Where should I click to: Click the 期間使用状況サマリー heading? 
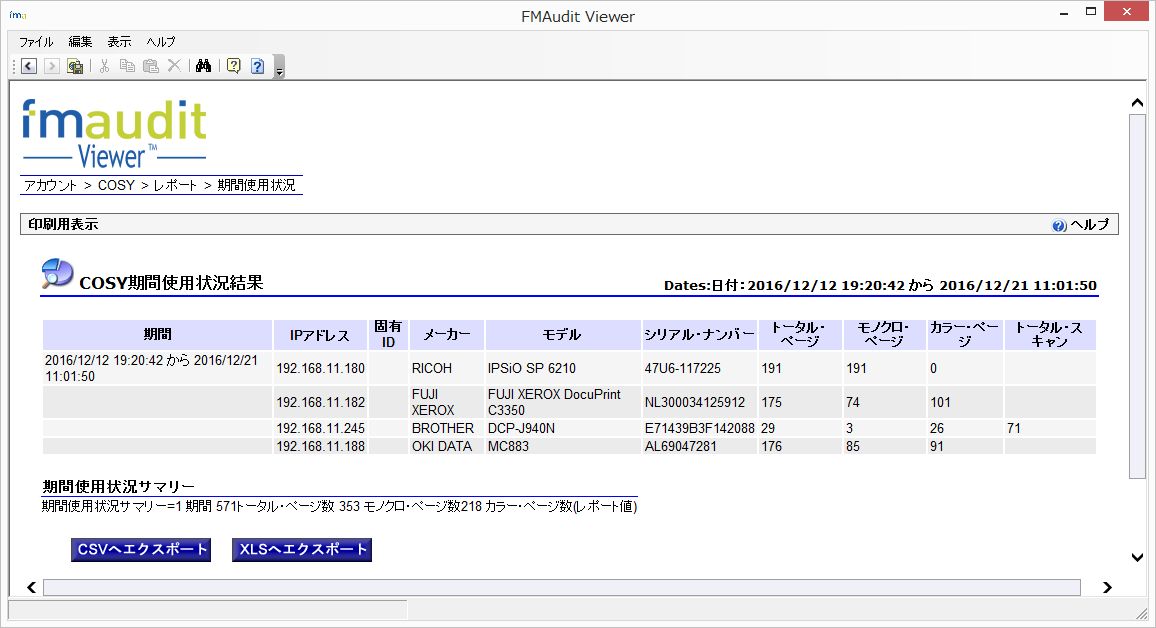click(x=119, y=486)
